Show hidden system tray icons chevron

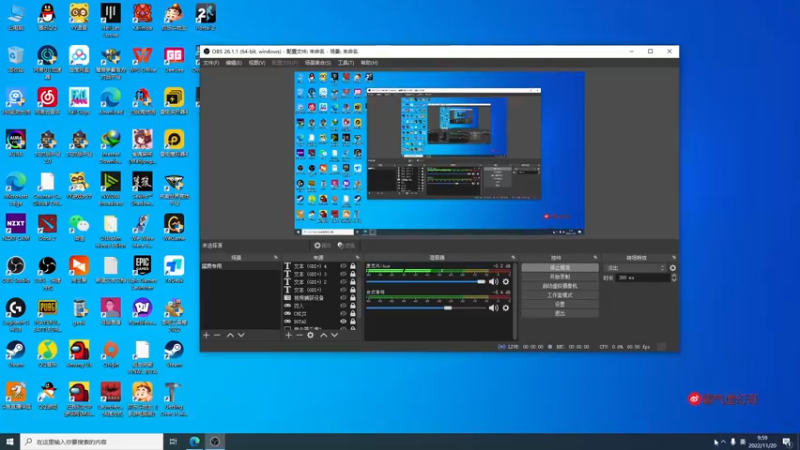(723, 442)
